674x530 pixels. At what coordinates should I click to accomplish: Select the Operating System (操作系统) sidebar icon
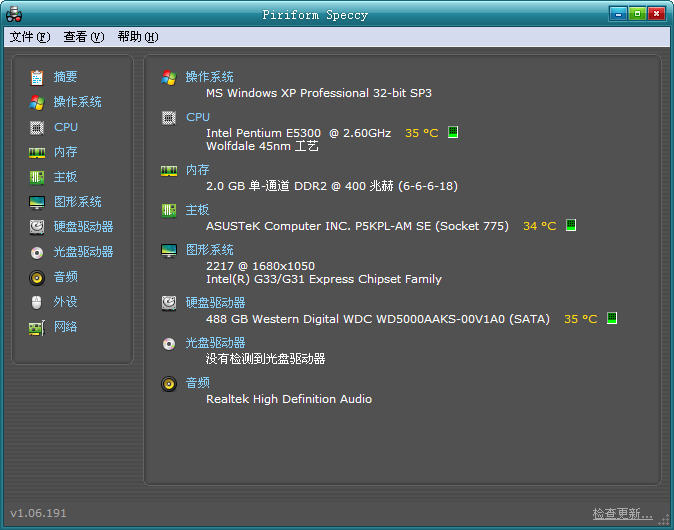pyautogui.click(x=37, y=102)
